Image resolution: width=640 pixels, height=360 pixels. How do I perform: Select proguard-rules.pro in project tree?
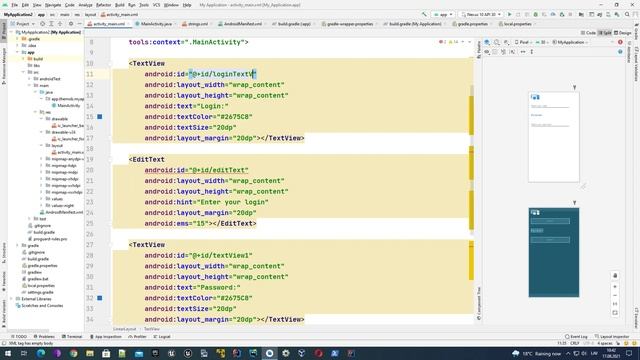point(47,239)
